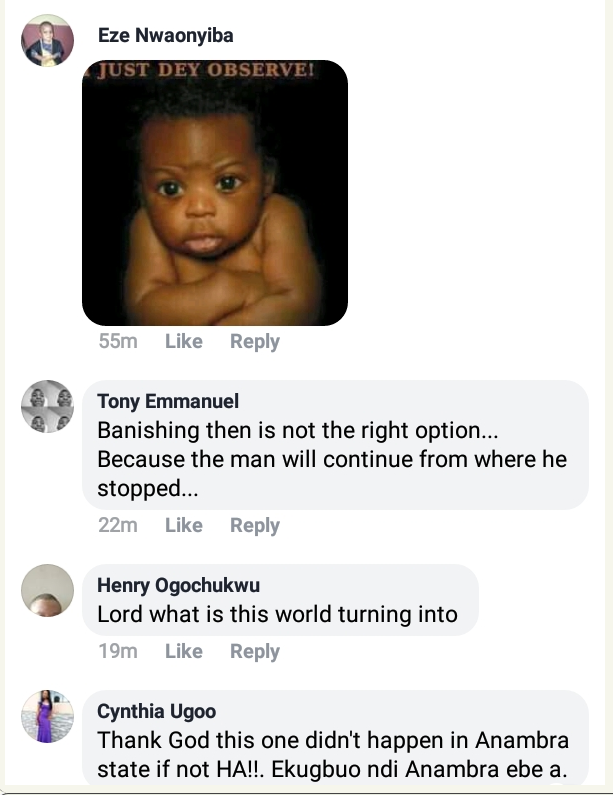The height and width of the screenshot is (795, 613).
Task: Open Cynthia Ugoo's avatar thumbnail
Action: point(47,716)
